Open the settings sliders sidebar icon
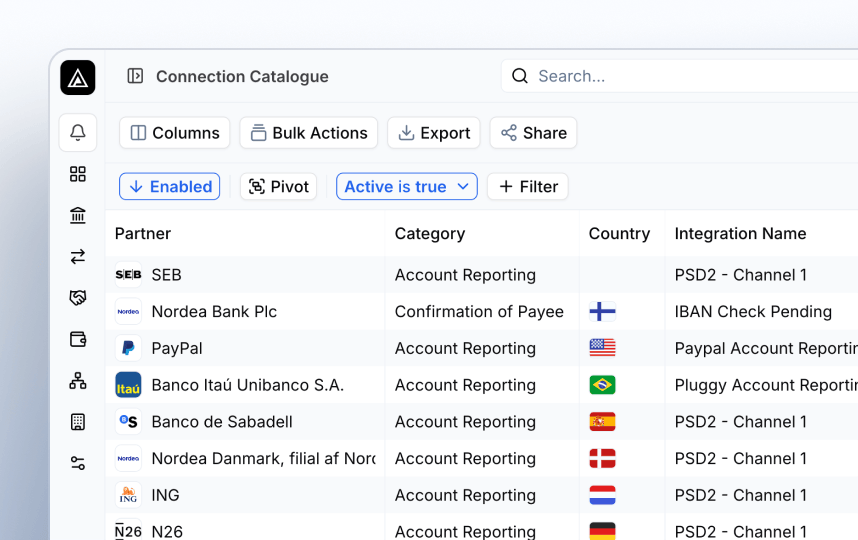 pyautogui.click(x=78, y=463)
